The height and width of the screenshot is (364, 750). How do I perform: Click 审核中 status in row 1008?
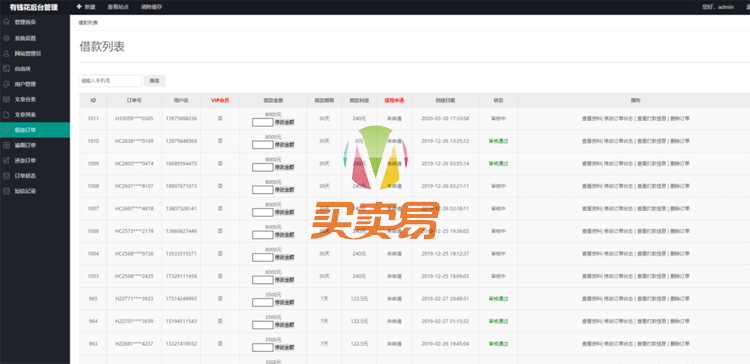(x=498, y=186)
